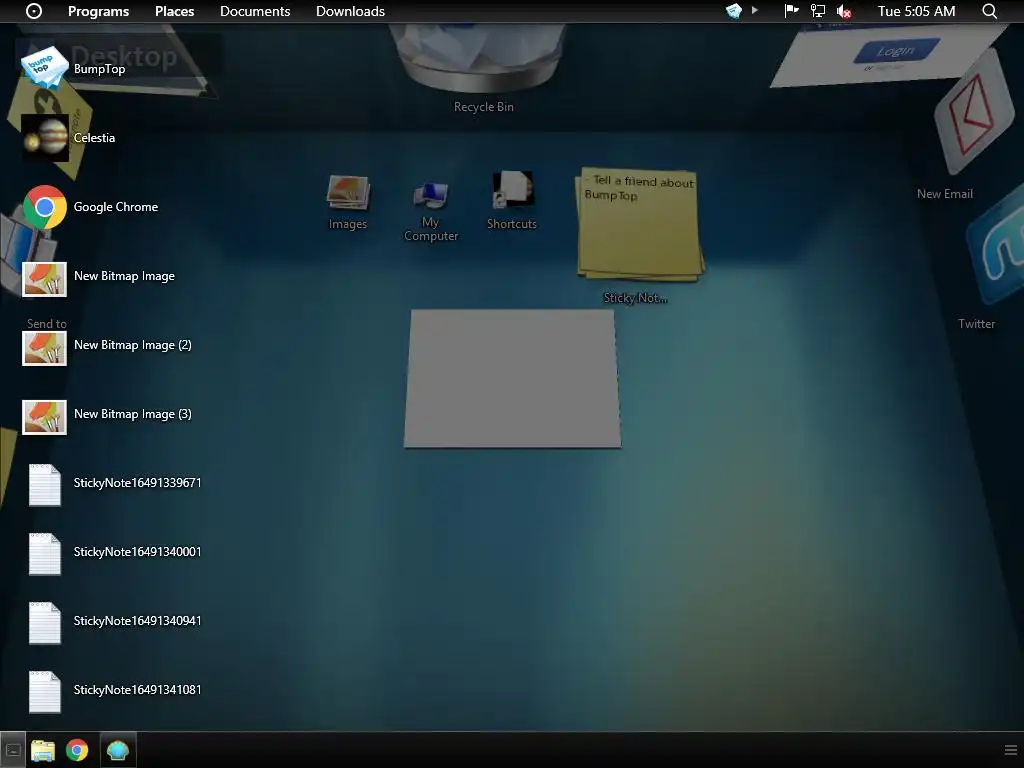Image resolution: width=1024 pixels, height=768 pixels.
Task: Open the Places menu
Action: pos(174,11)
